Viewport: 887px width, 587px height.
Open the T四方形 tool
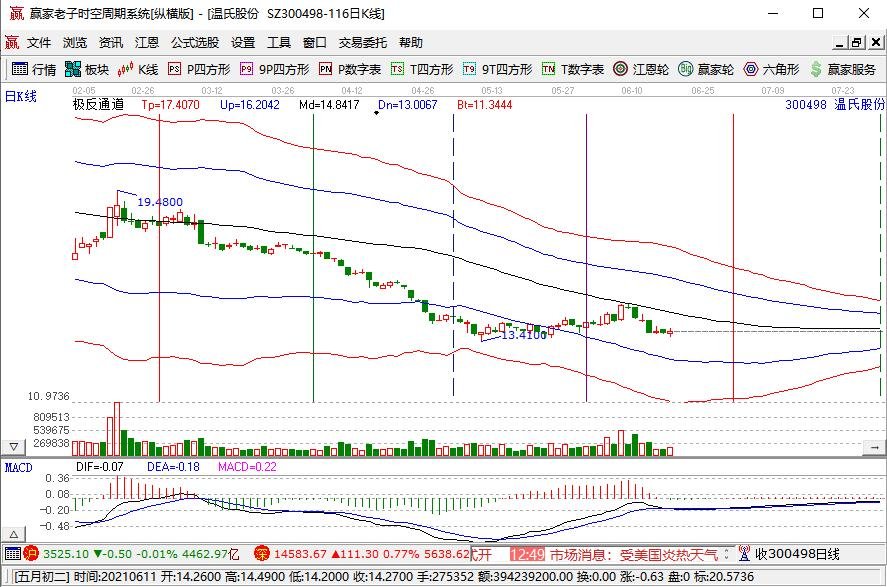(x=422, y=69)
